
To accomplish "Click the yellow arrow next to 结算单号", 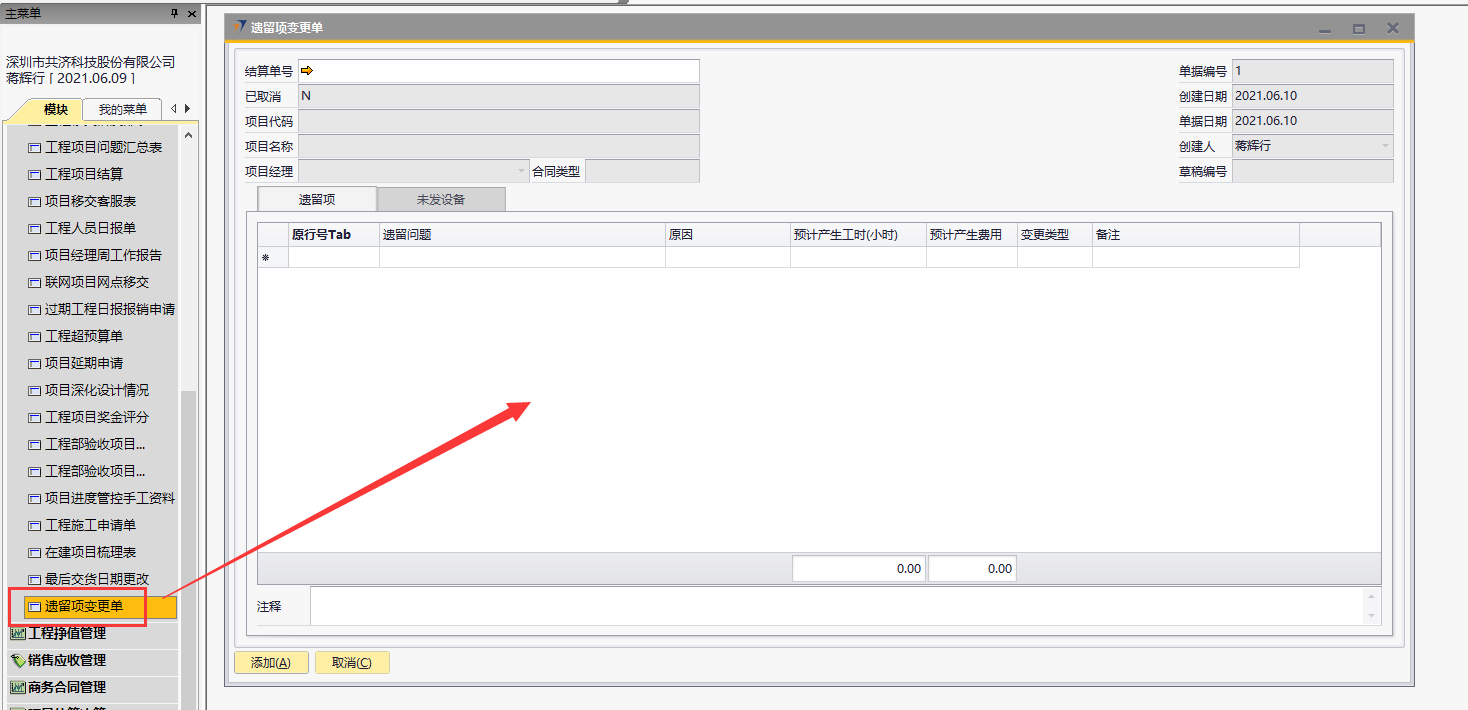I will (307, 71).
